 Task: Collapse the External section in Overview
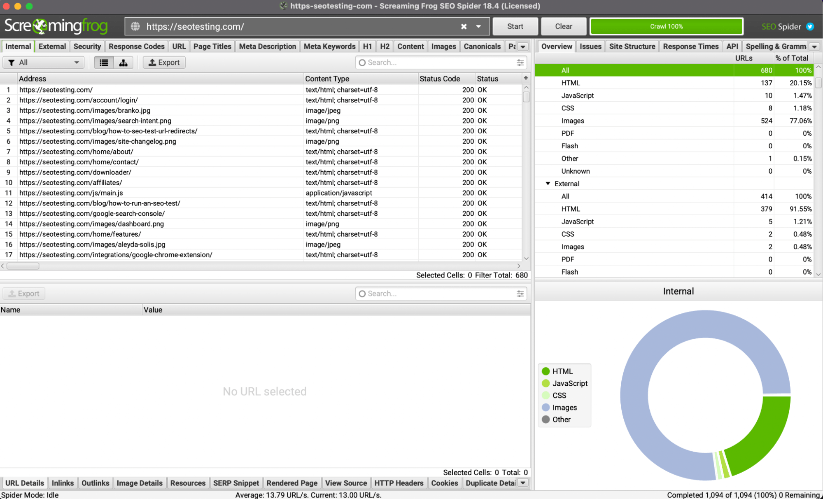pos(547,184)
